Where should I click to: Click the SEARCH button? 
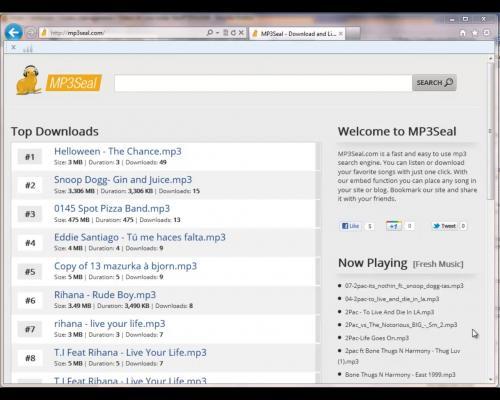point(434,83)
